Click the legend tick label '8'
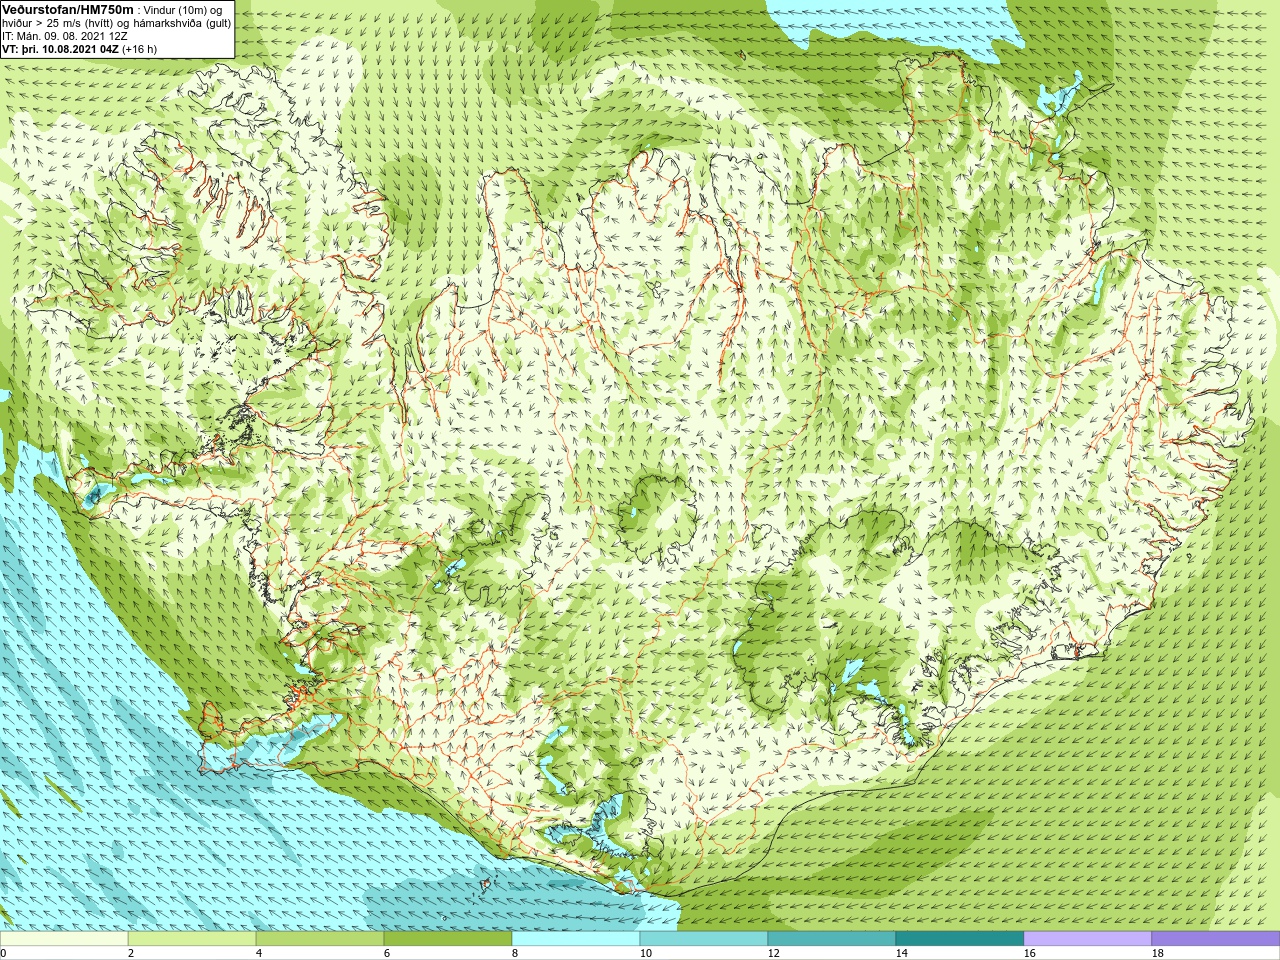This screenshot has width=1280, height=960. [x=515, y=953]
